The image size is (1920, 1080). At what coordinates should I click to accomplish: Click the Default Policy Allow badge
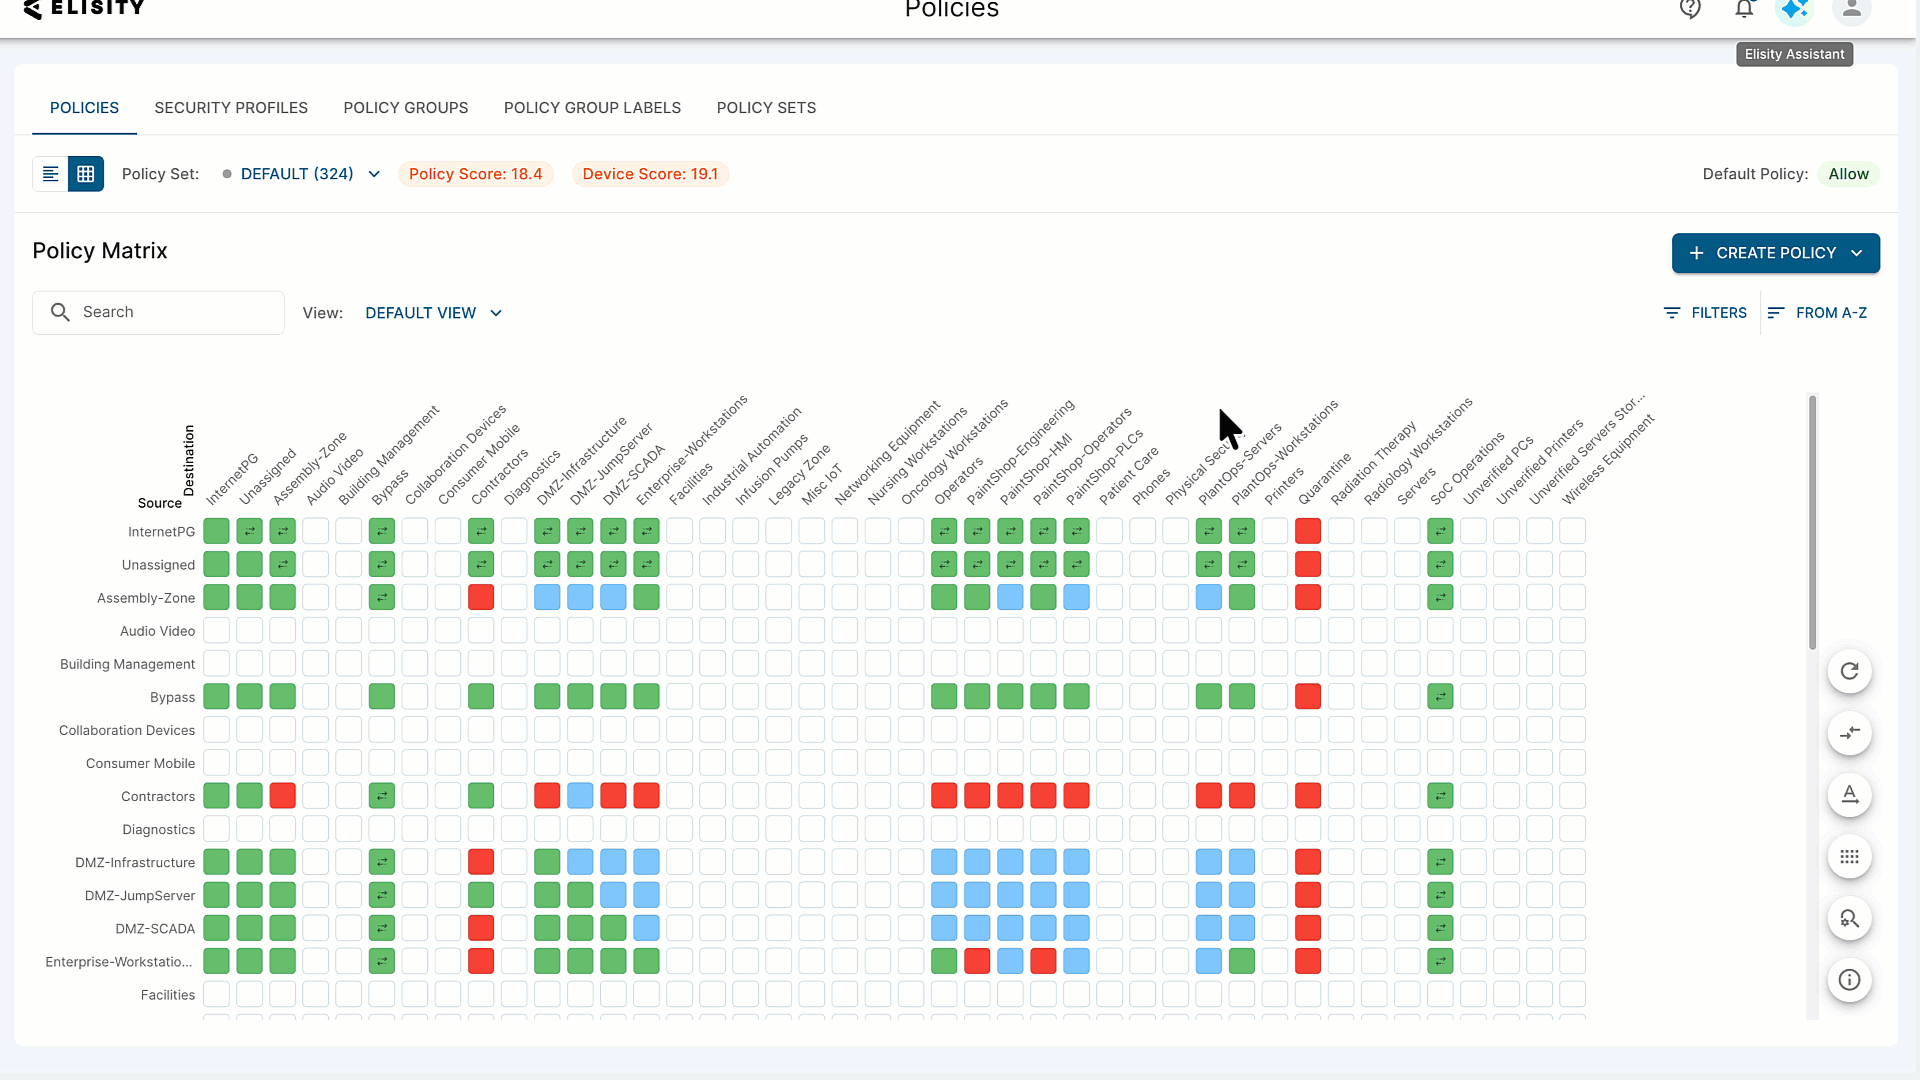(1848, 174)
